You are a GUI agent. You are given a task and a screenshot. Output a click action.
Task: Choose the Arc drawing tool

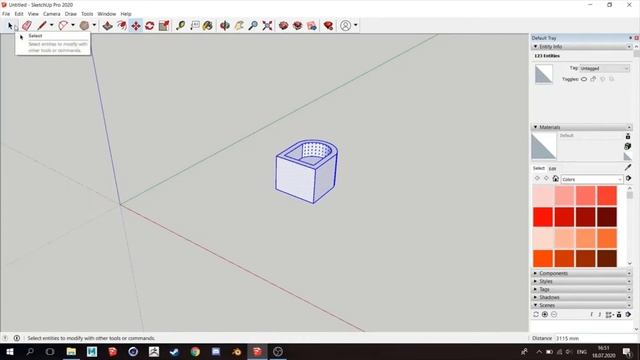pyautogui.click(x=63, y=26)
